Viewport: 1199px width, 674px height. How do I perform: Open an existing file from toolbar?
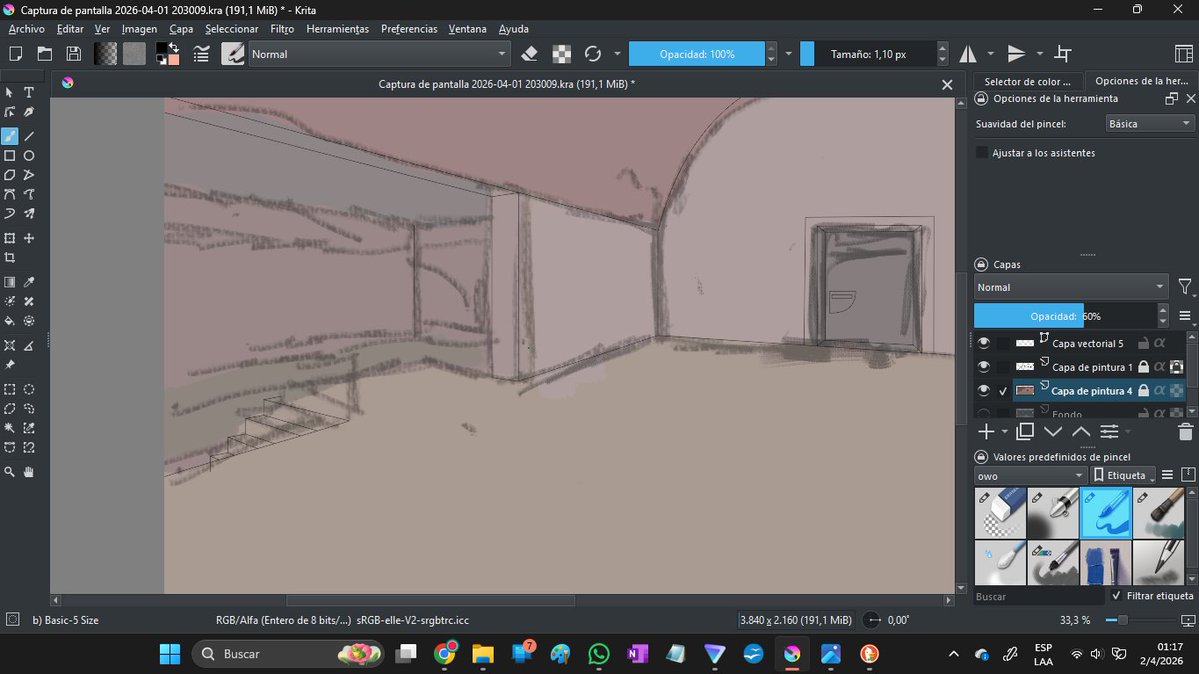(x=44, y=54)
